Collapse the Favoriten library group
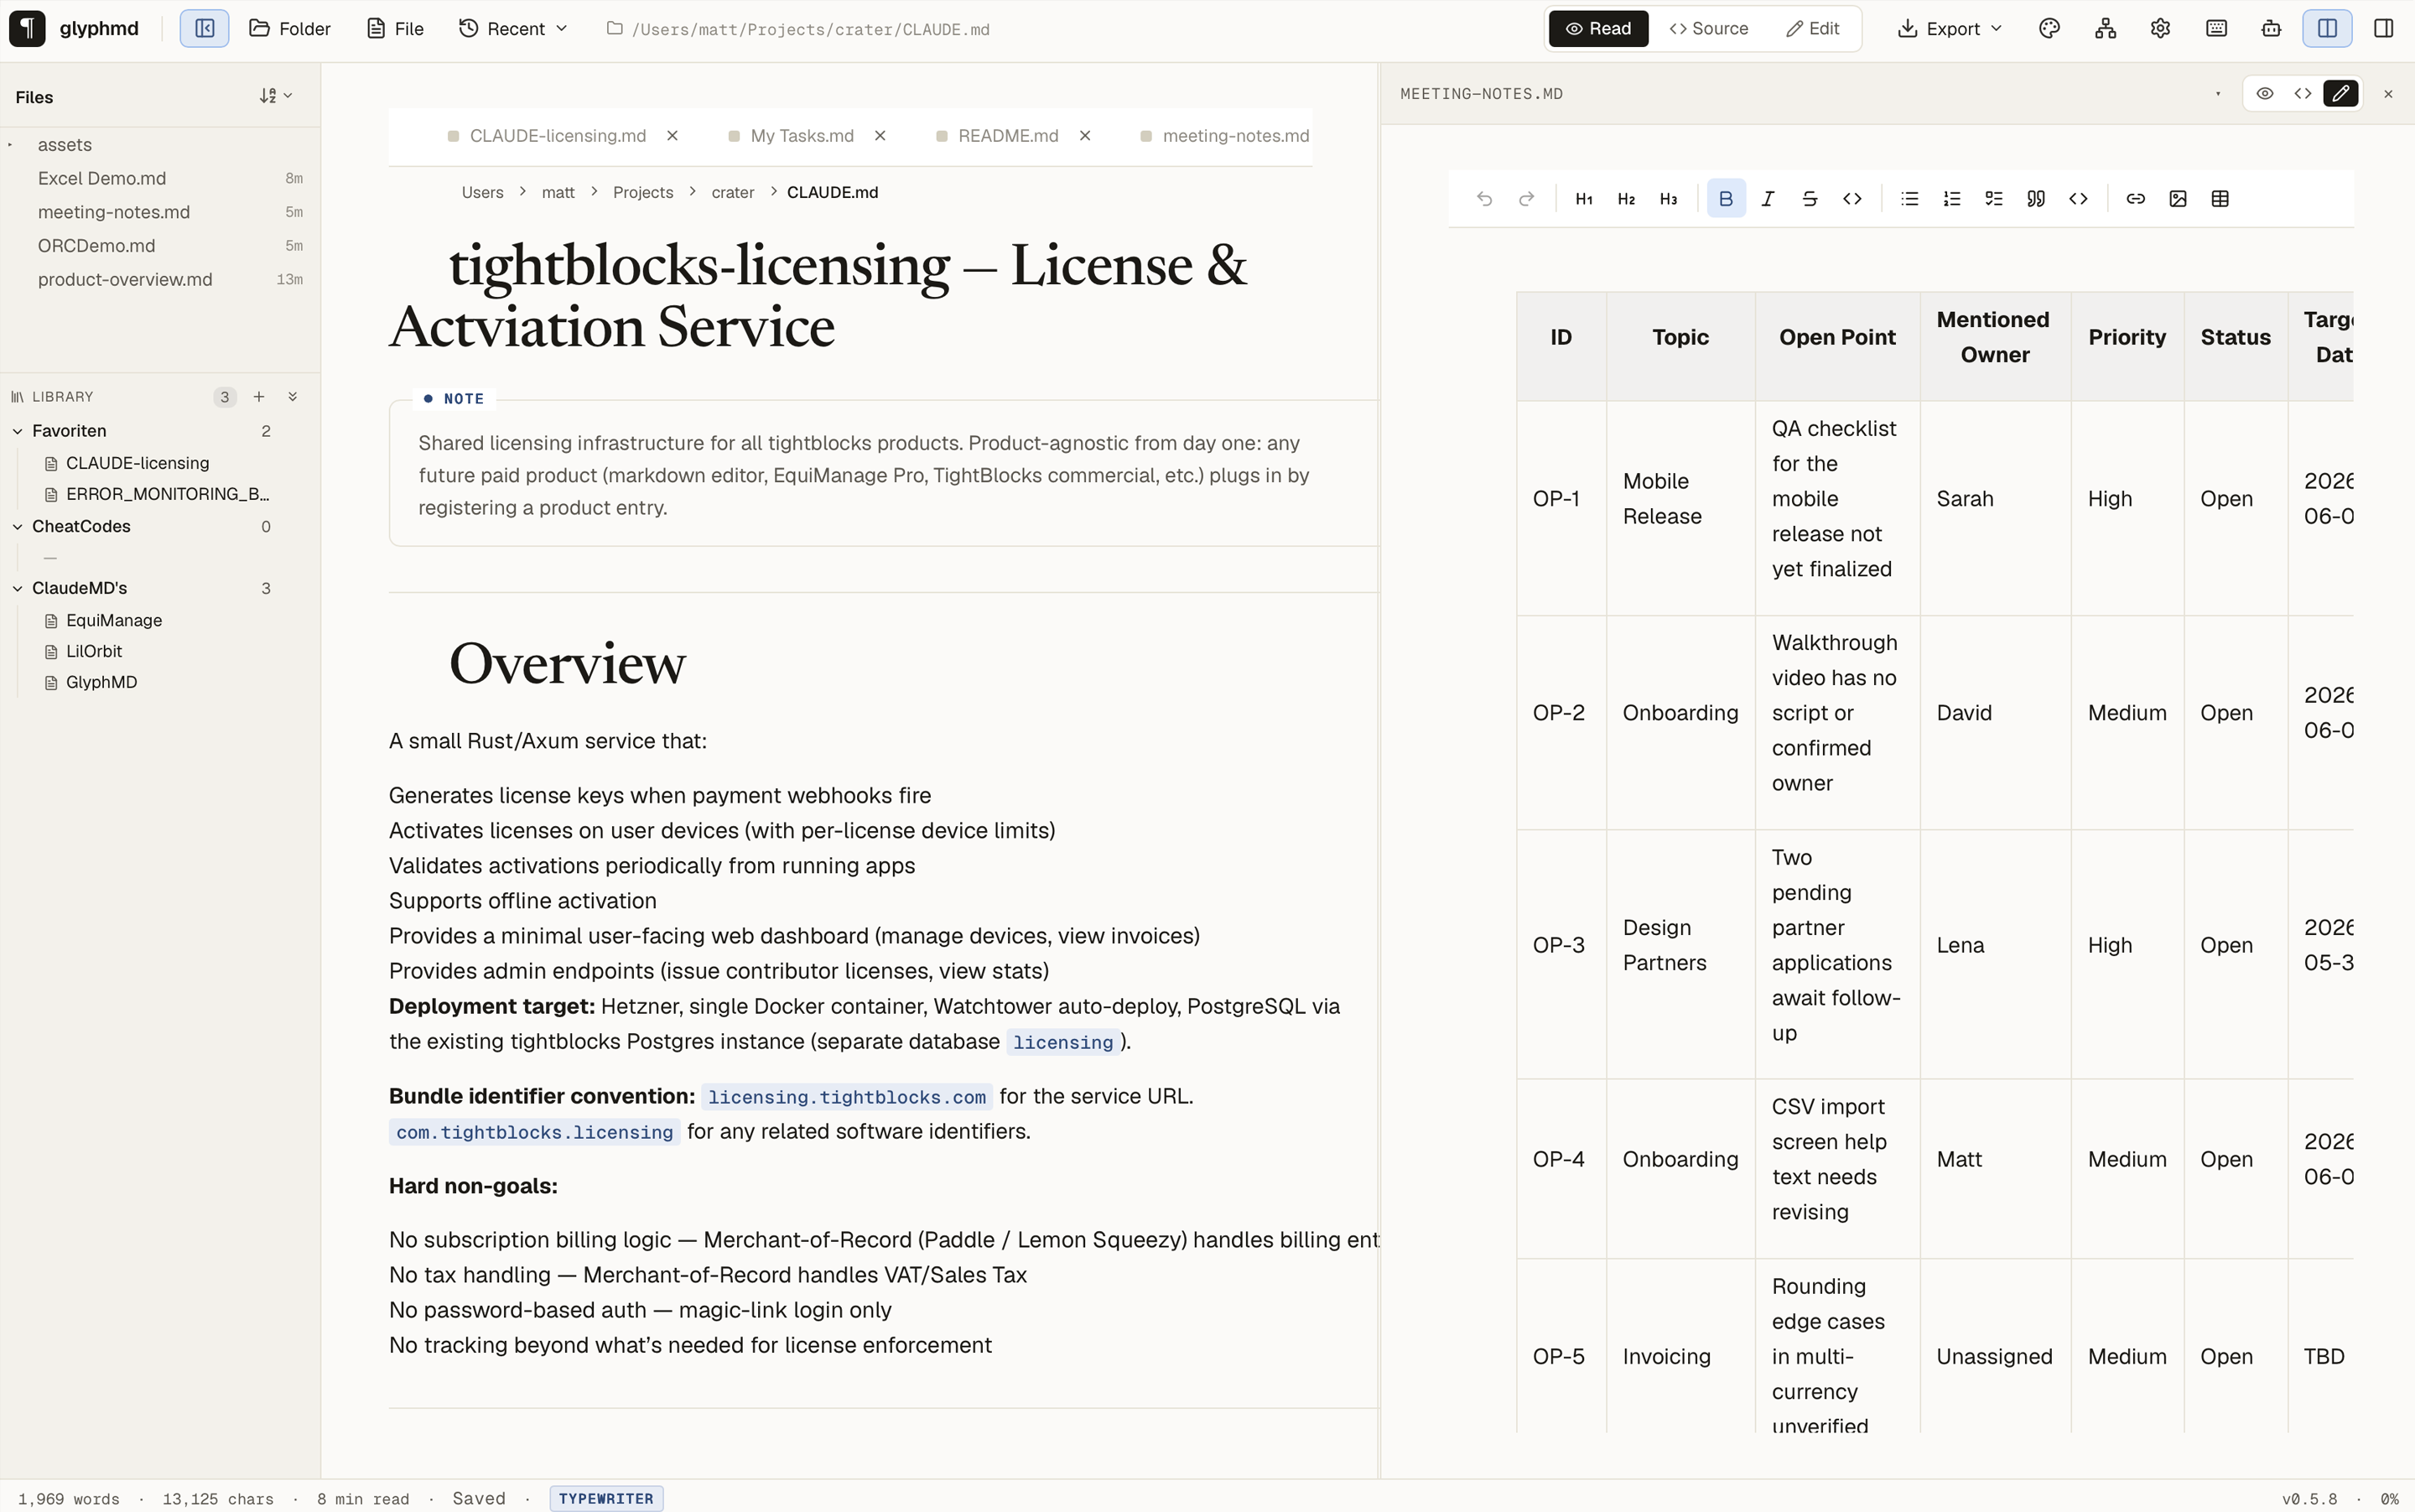The image size is (2415, 1512). [17, 431]
